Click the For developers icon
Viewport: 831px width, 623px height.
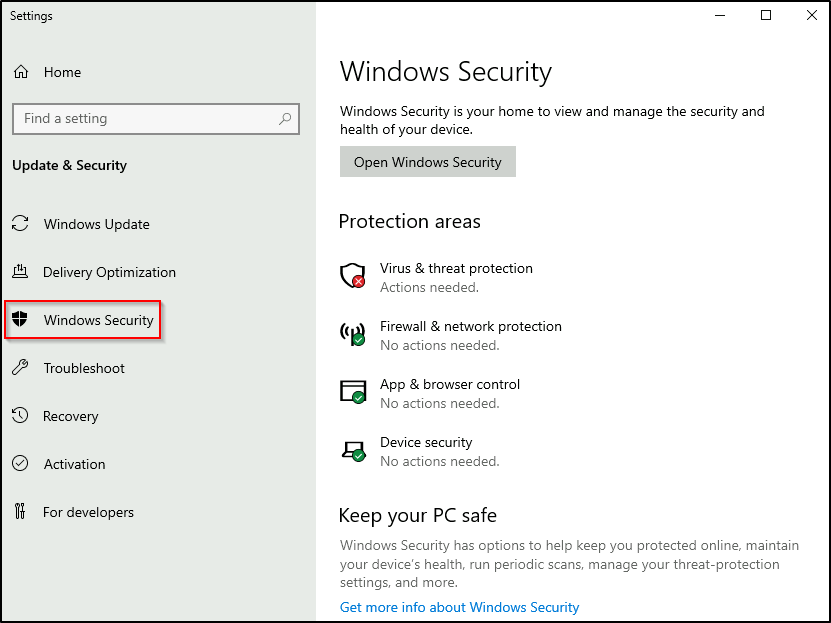click(x=20, y=512)
